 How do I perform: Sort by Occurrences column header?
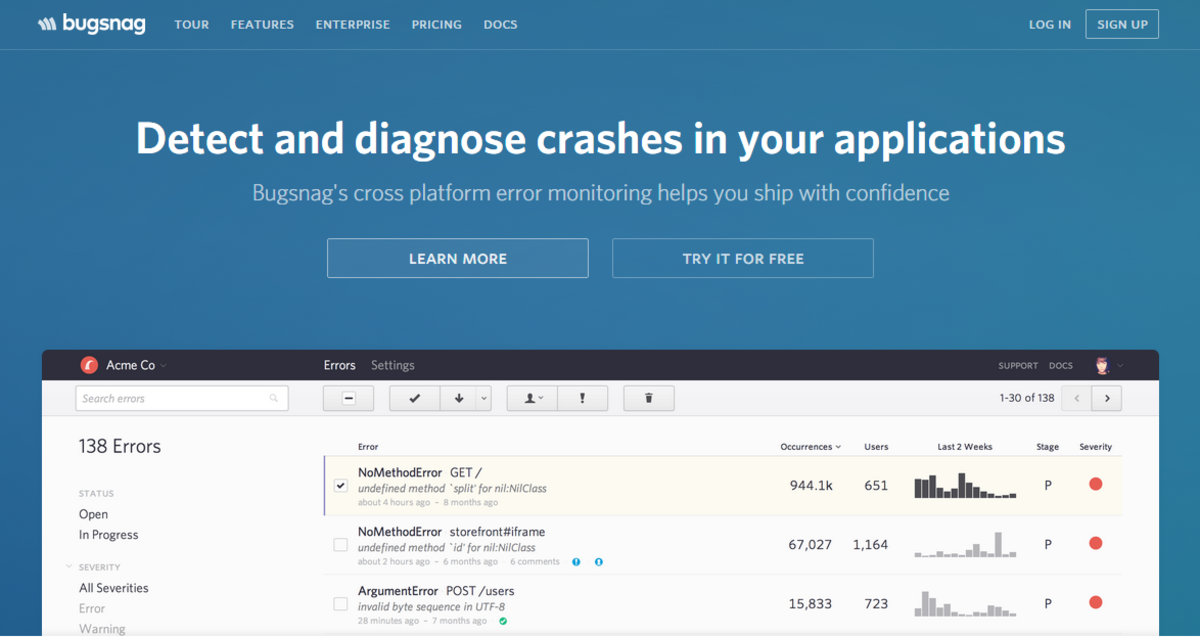click(811, 447)
